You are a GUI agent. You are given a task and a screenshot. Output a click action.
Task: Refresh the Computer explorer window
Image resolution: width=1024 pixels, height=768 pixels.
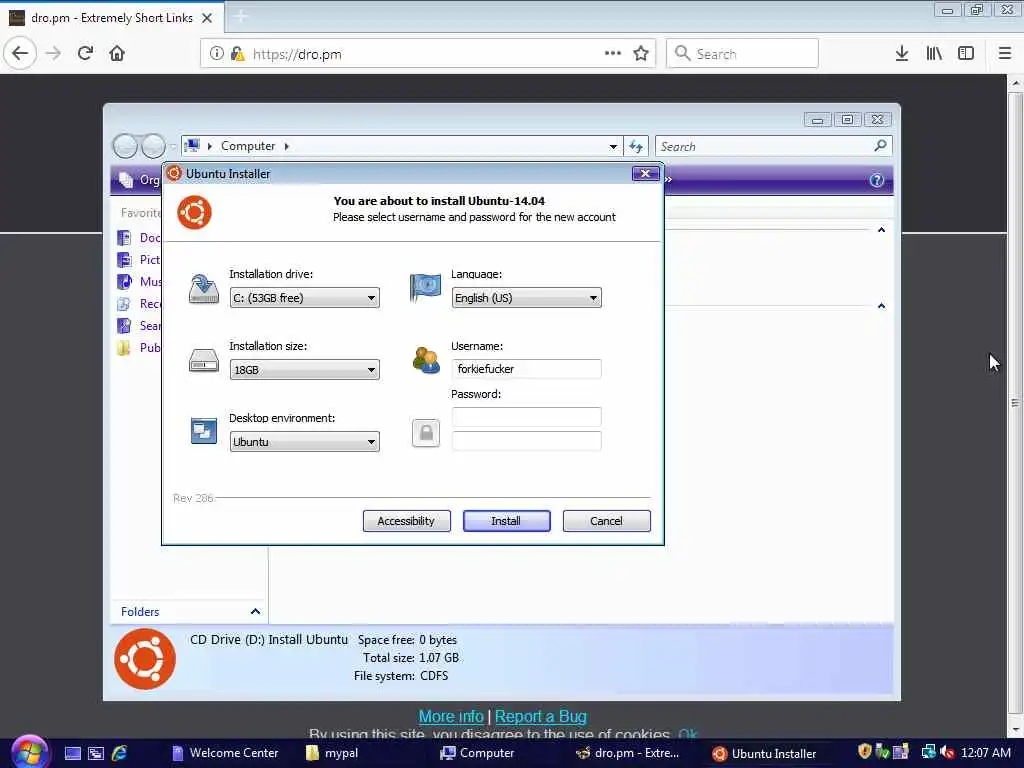point(636,146)
